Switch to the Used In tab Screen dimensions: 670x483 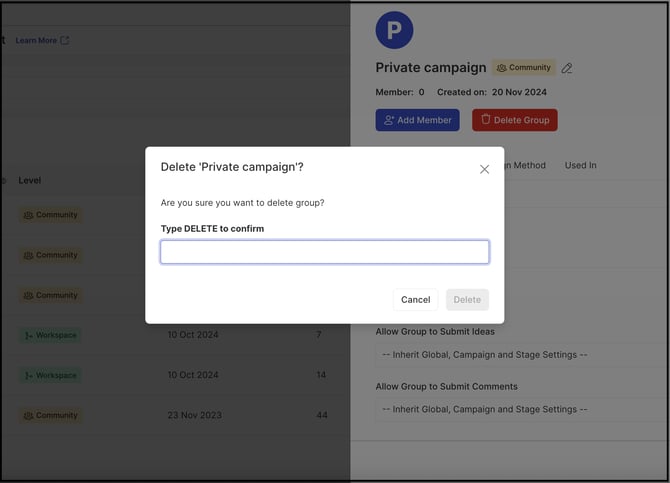pos(580,165)
